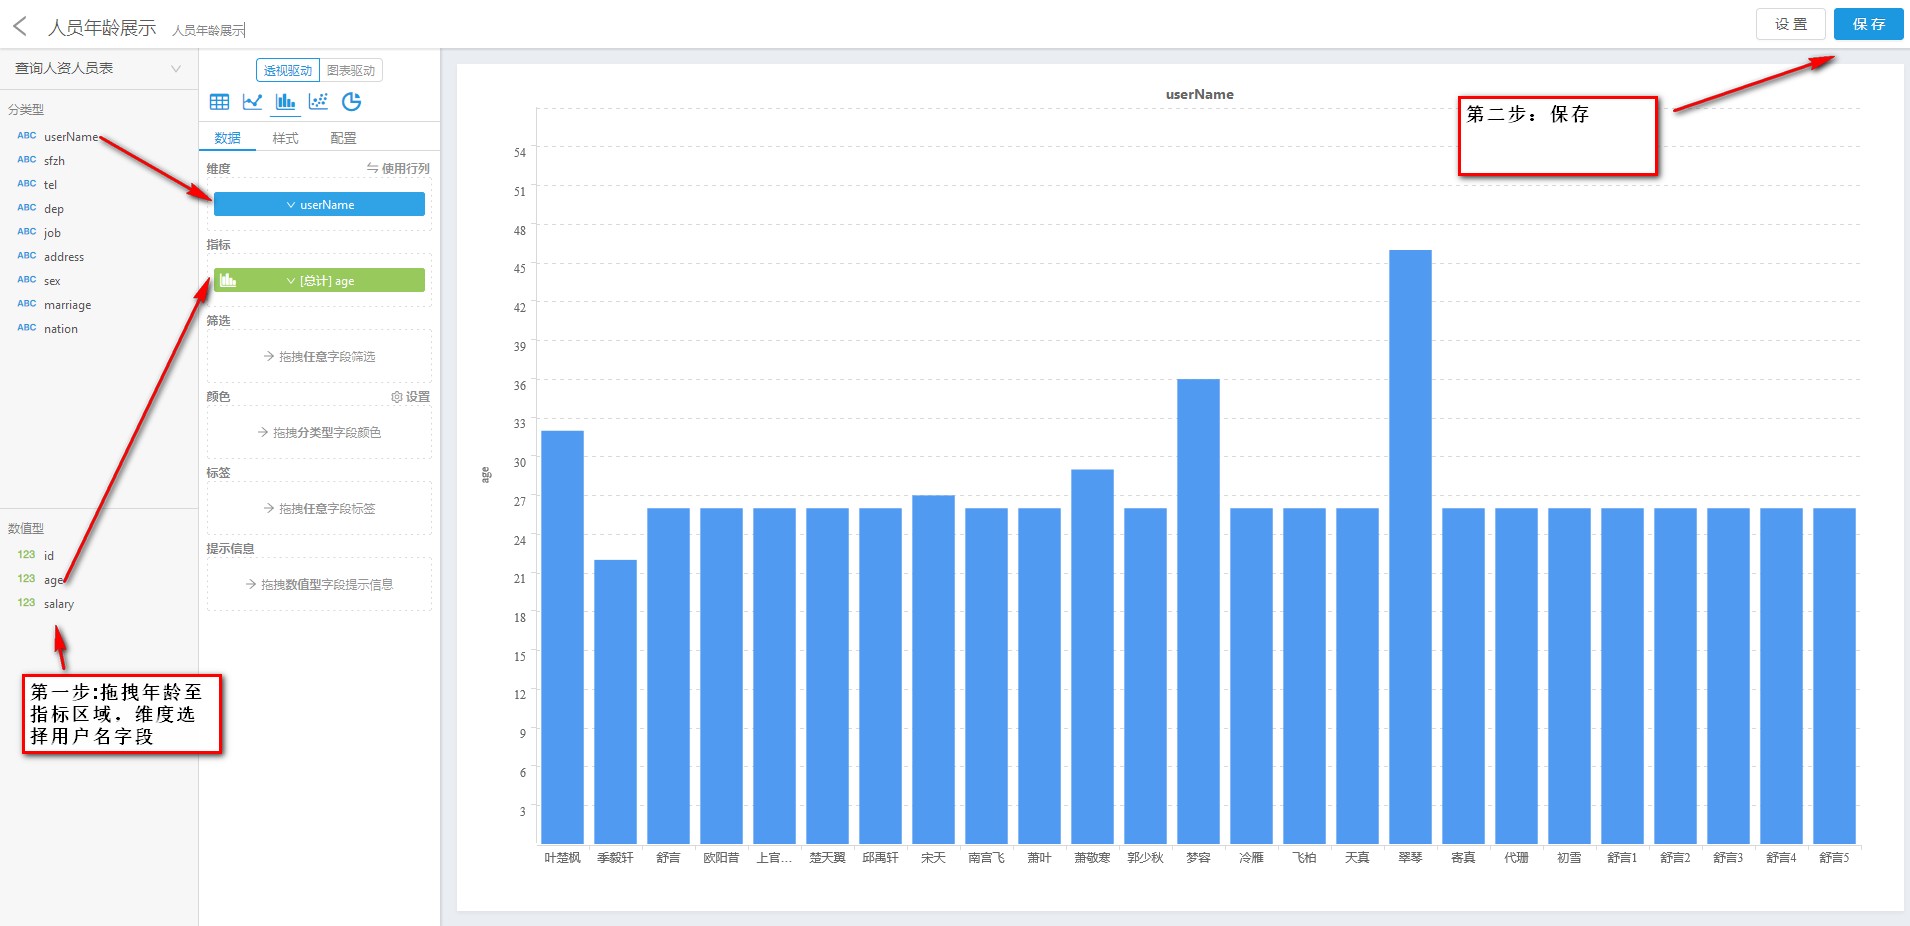The height and width of the screenshot is (926, 1910).
Task: Switch to 透视驱动 mode
Action: pos(288,71)
